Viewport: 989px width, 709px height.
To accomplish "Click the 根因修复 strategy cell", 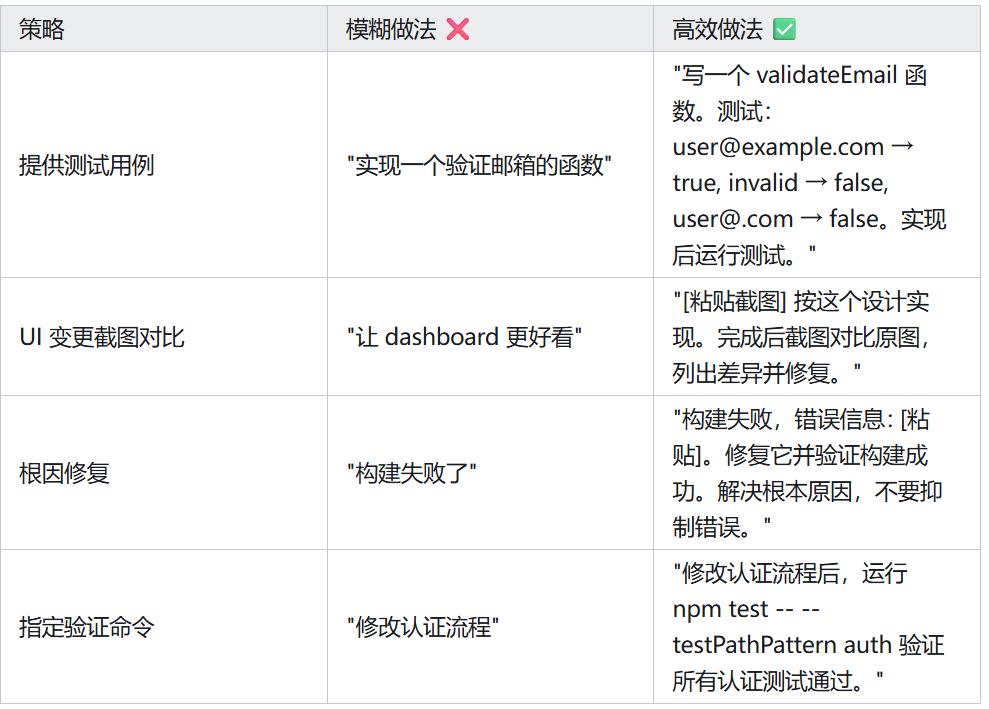I will pyautogui.click(x=64, y=473).
